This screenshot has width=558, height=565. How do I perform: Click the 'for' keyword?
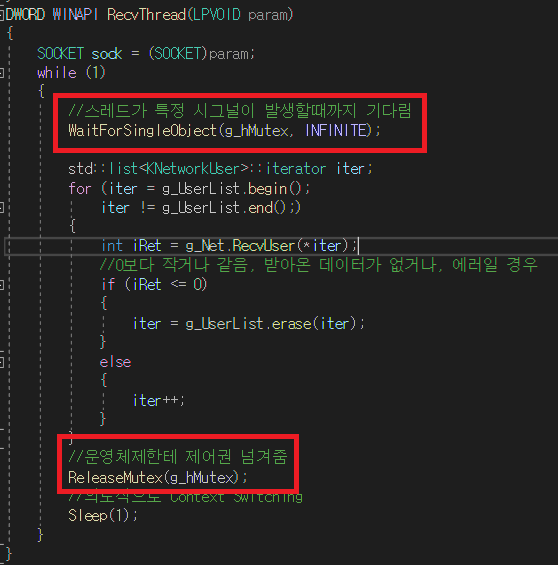pyautogui.click(x=80, y=188)
